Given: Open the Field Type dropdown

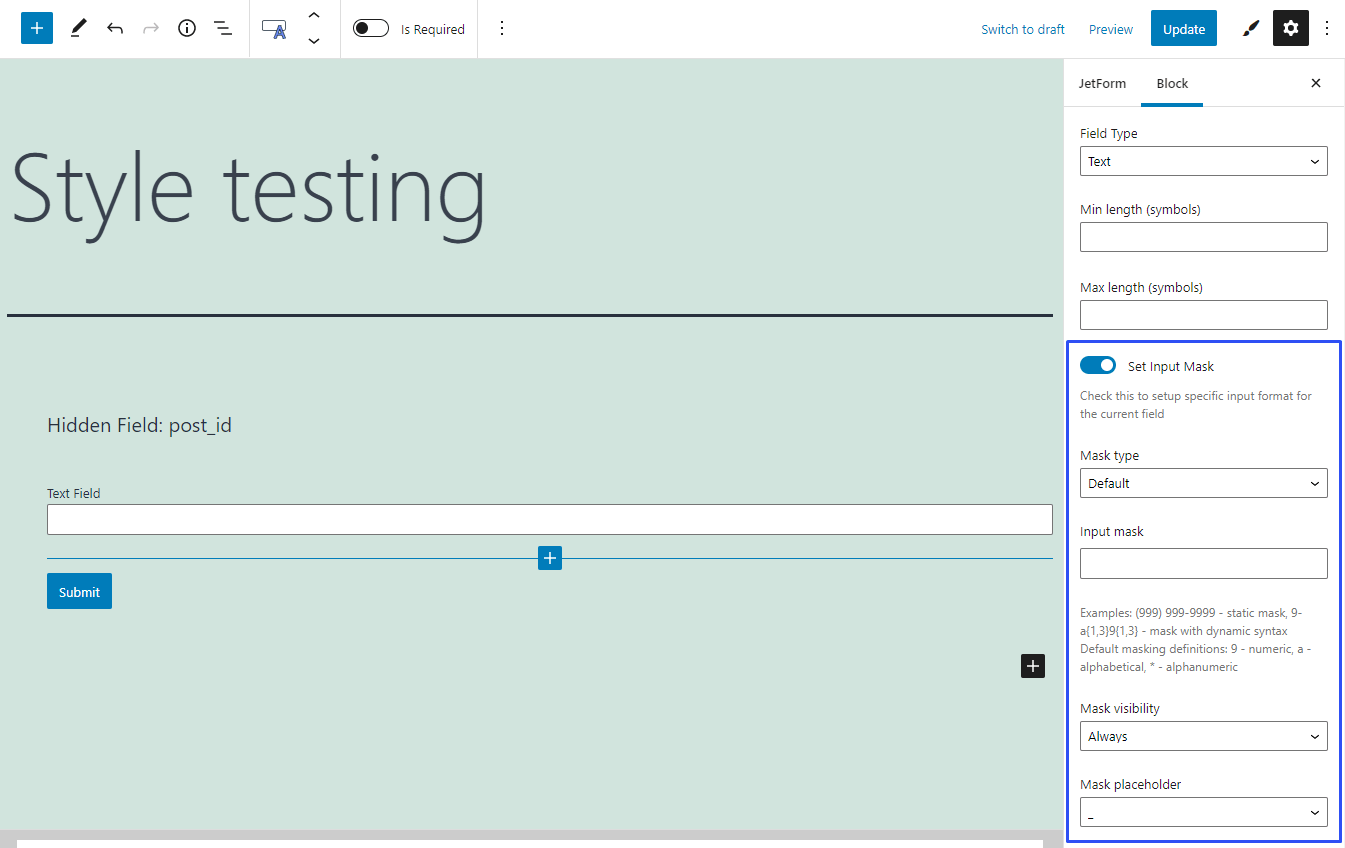Looking at the screenshot, I should tap(1203, 161).
